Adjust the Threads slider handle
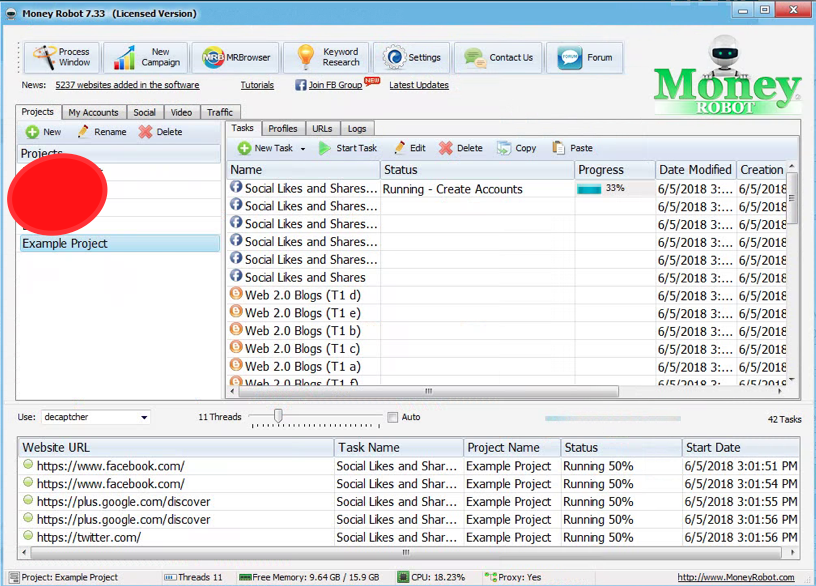The height and width of the screenshot is (586, 816). pos(278,415)
